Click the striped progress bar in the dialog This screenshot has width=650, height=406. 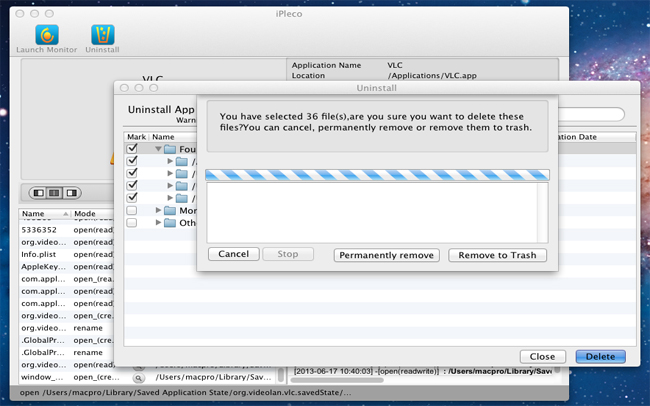coord(377,174)
